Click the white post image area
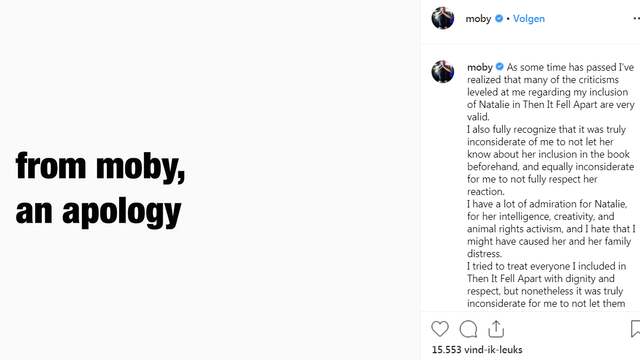Screen dimensions: 640x360 (x=209, y=180)
